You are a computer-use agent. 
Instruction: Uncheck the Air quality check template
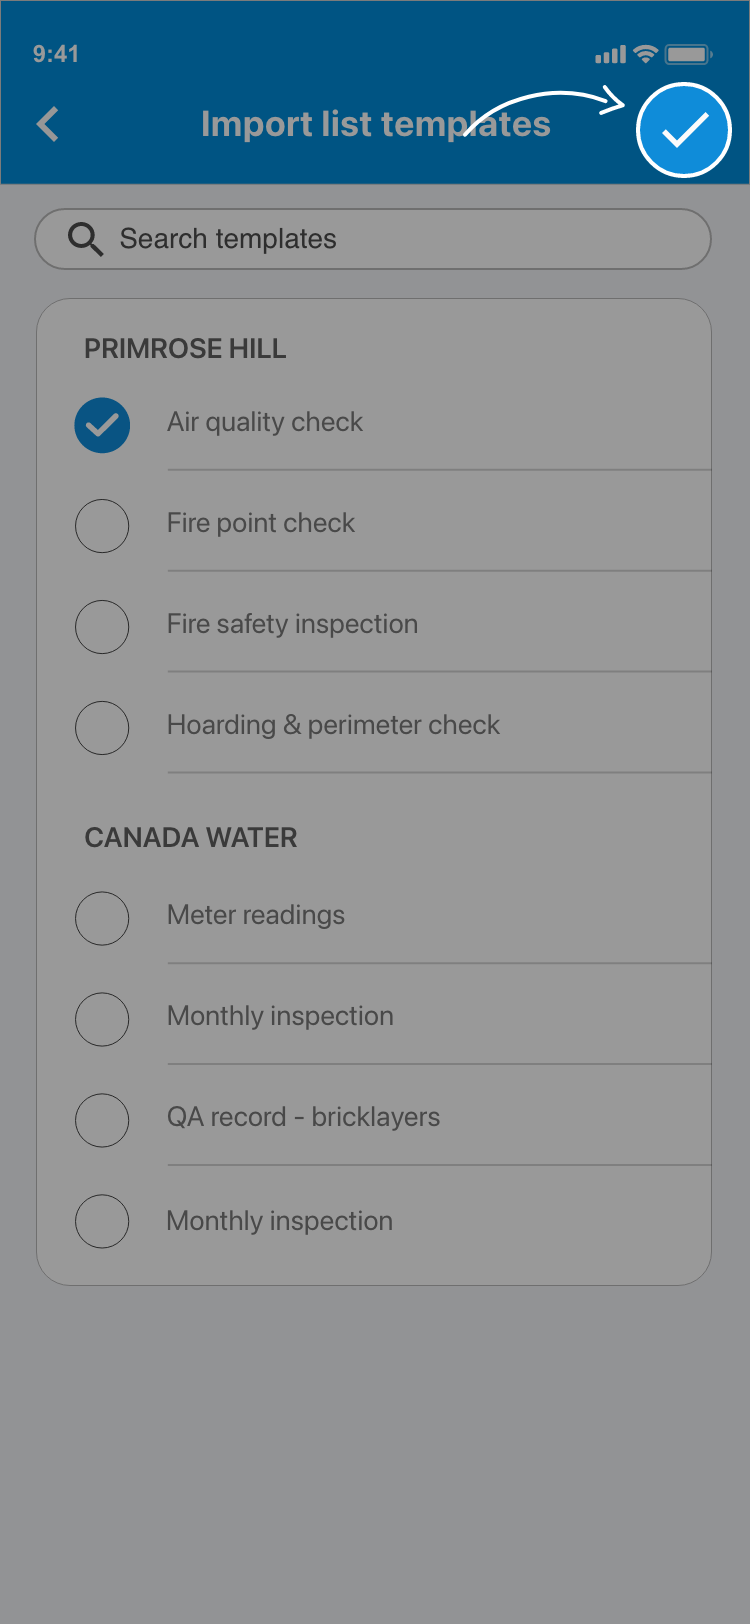102,425
